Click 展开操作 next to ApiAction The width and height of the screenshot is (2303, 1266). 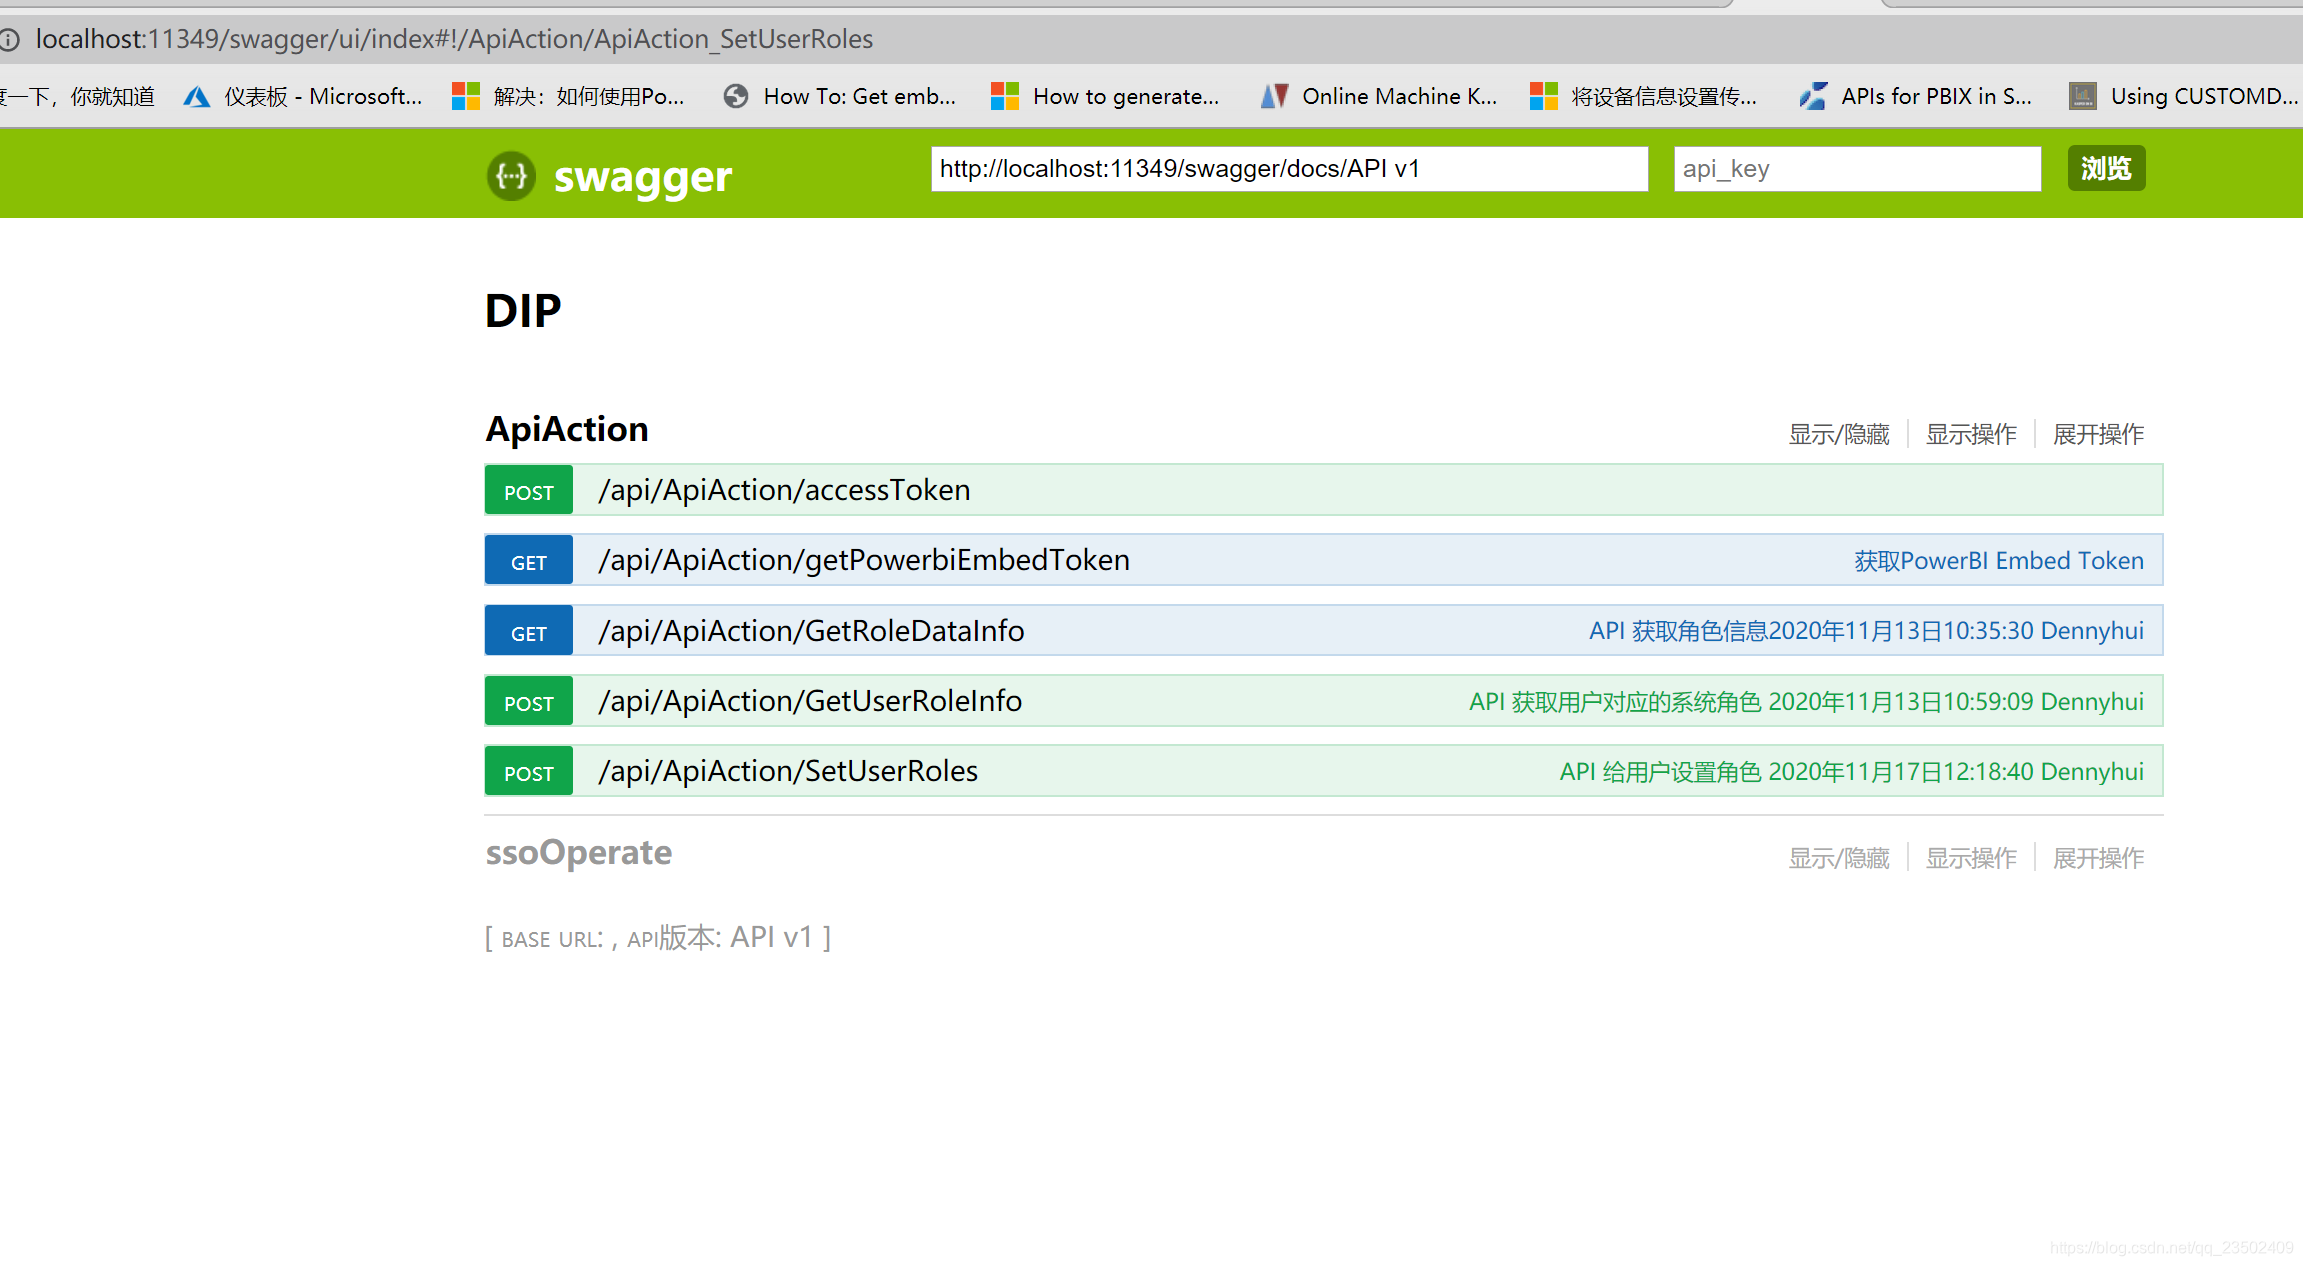[2097, 433]
